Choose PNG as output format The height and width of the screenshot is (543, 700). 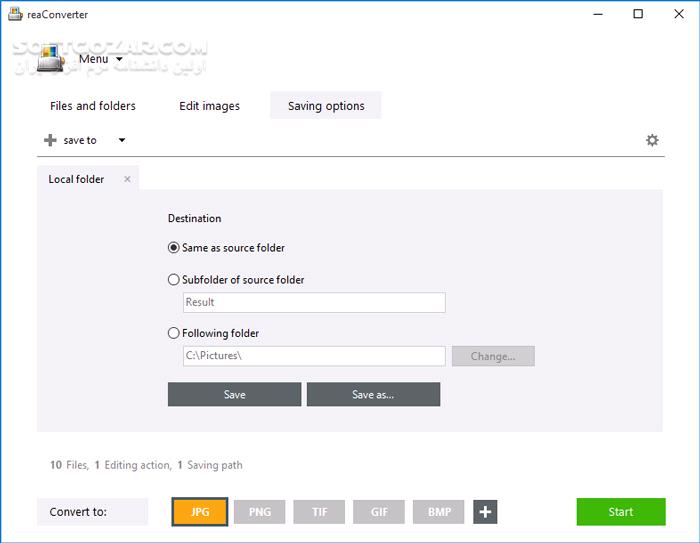coord(259,512)
